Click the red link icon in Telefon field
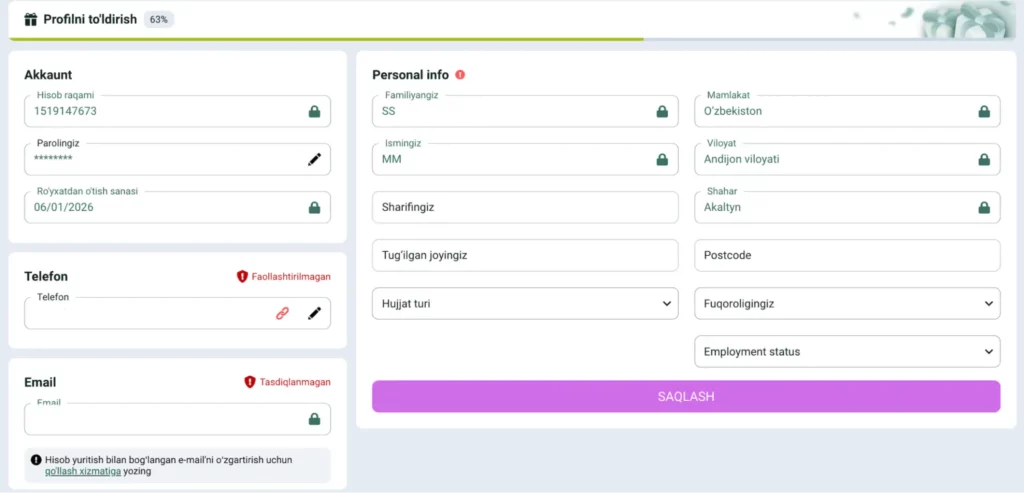Screen dimensions: 1024x493 tap(282, 313)
